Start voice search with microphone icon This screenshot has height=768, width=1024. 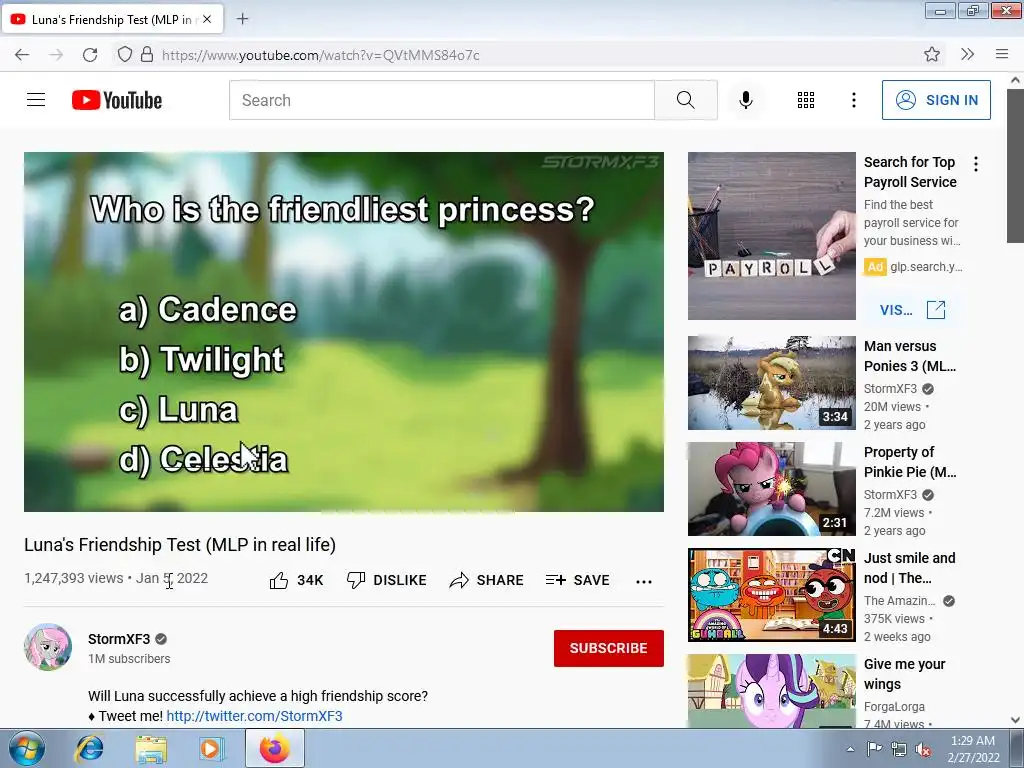(746, 100)
